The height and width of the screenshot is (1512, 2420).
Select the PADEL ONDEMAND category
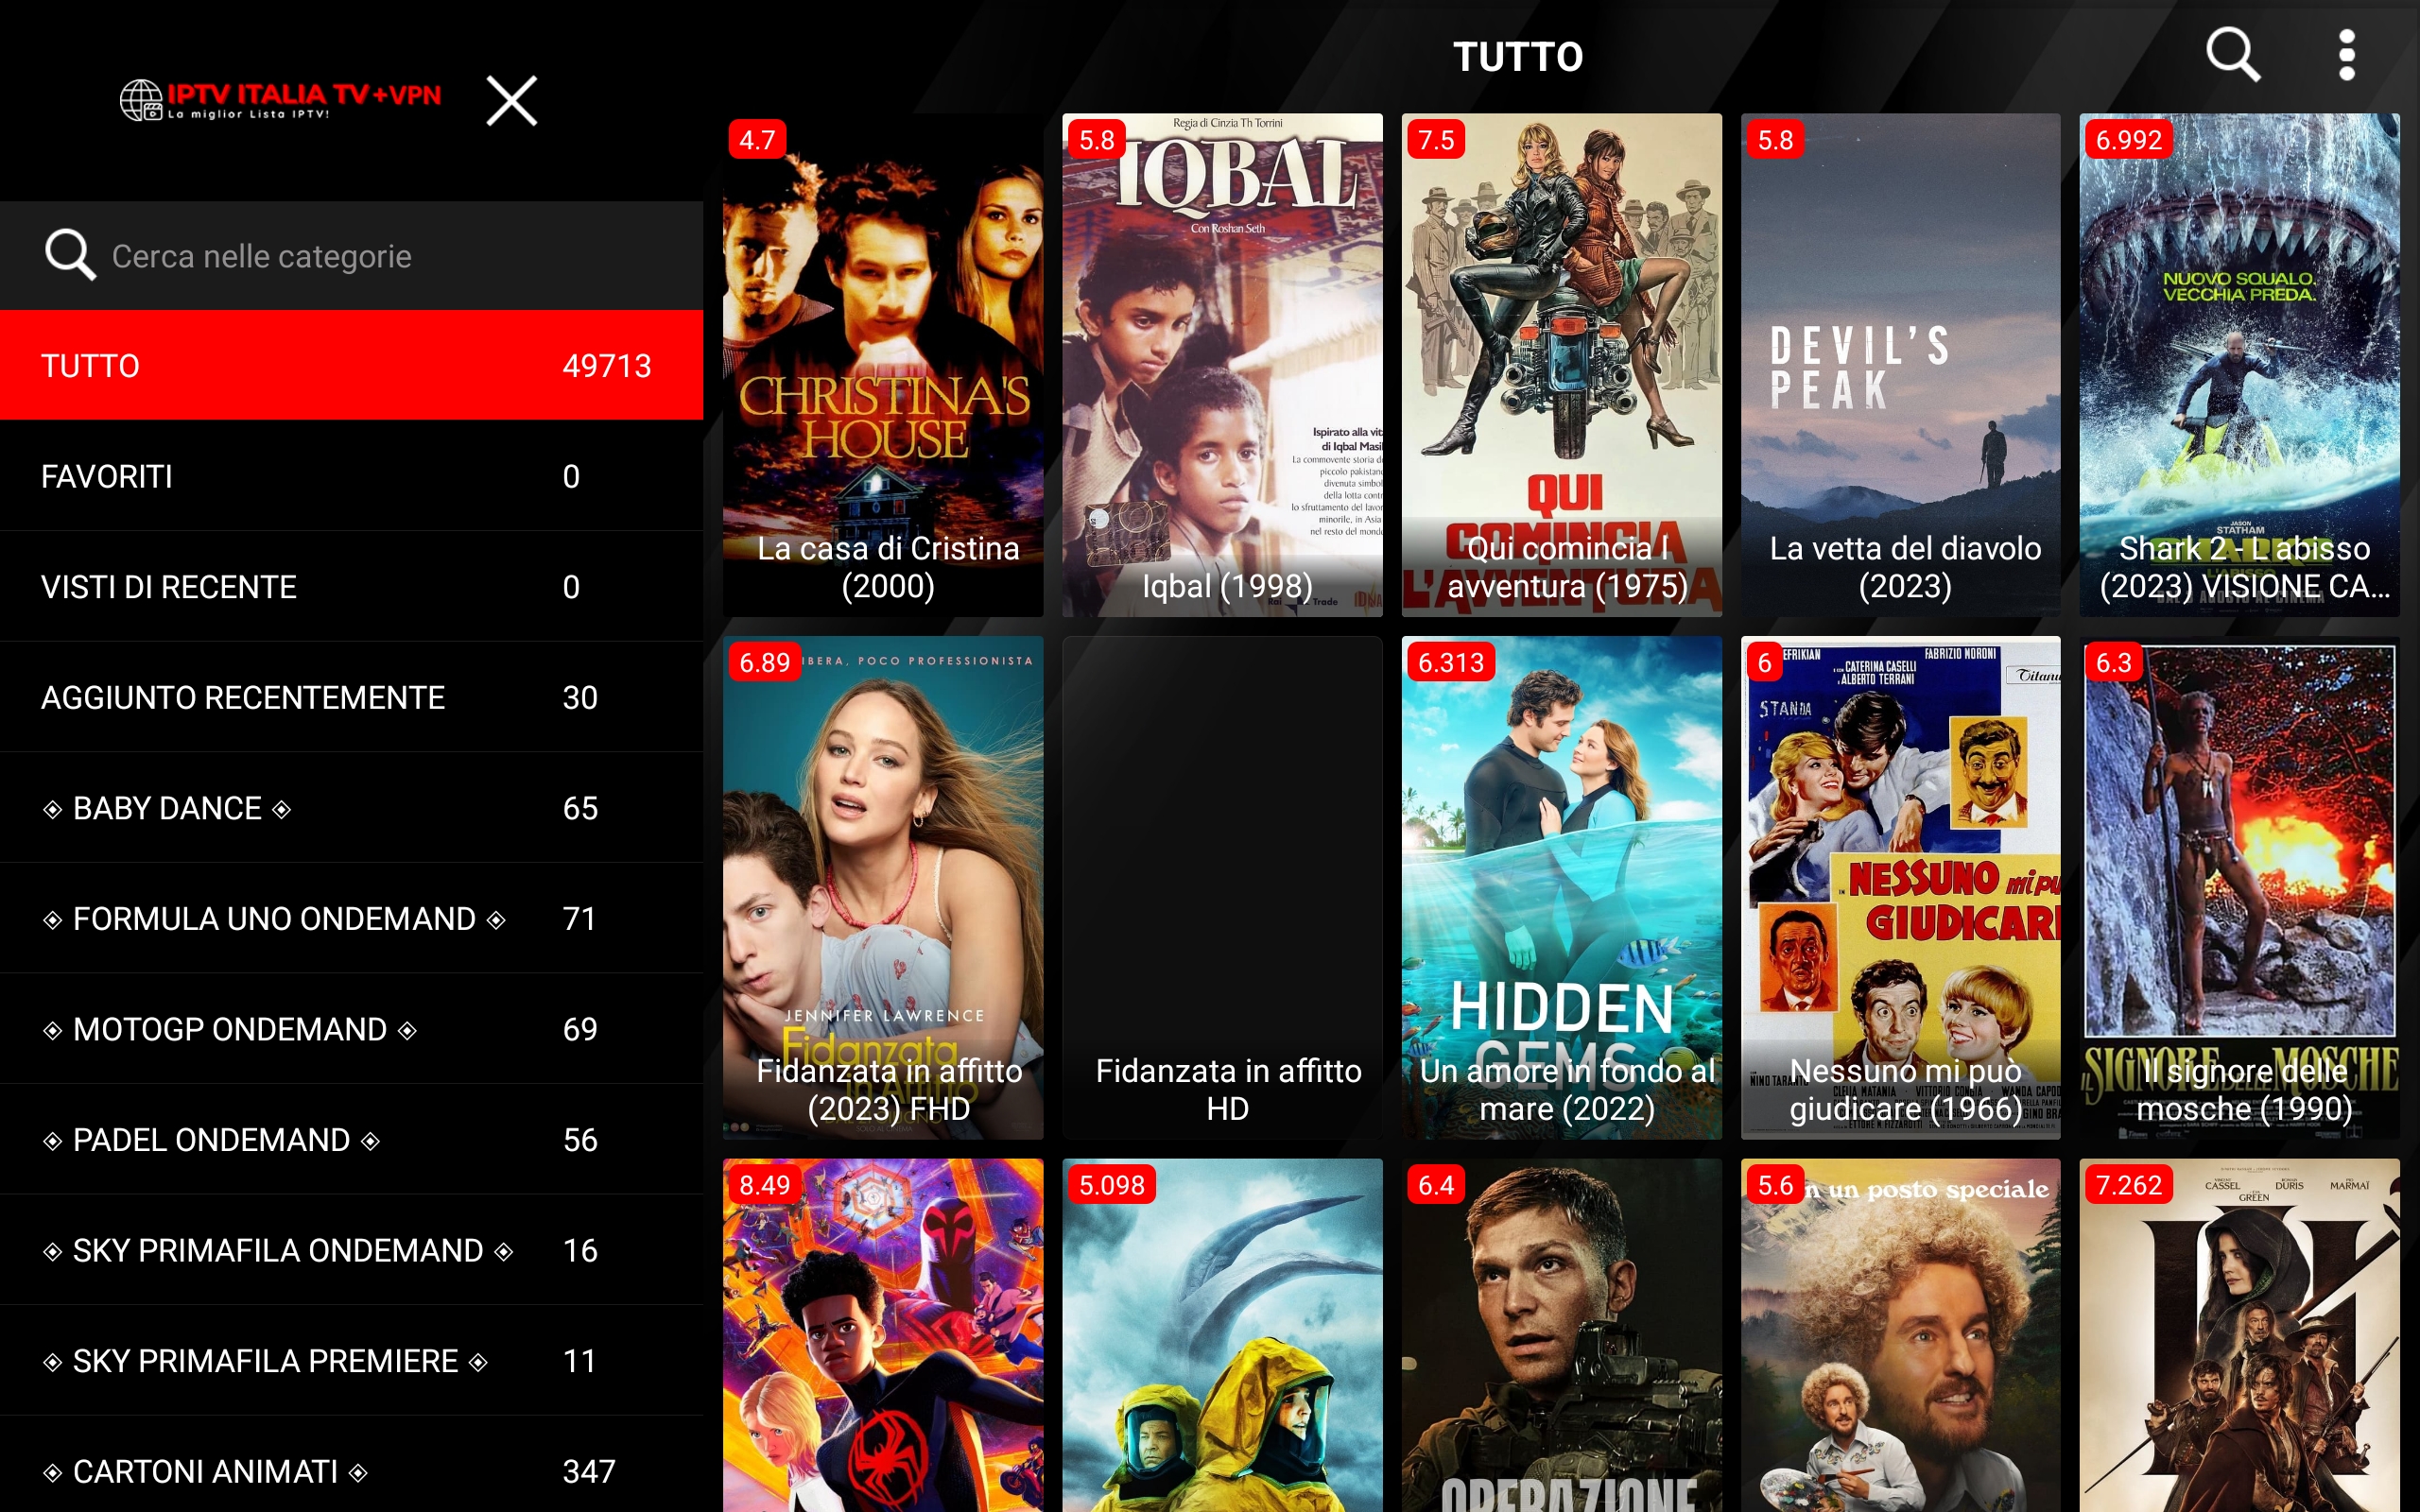352,1140
